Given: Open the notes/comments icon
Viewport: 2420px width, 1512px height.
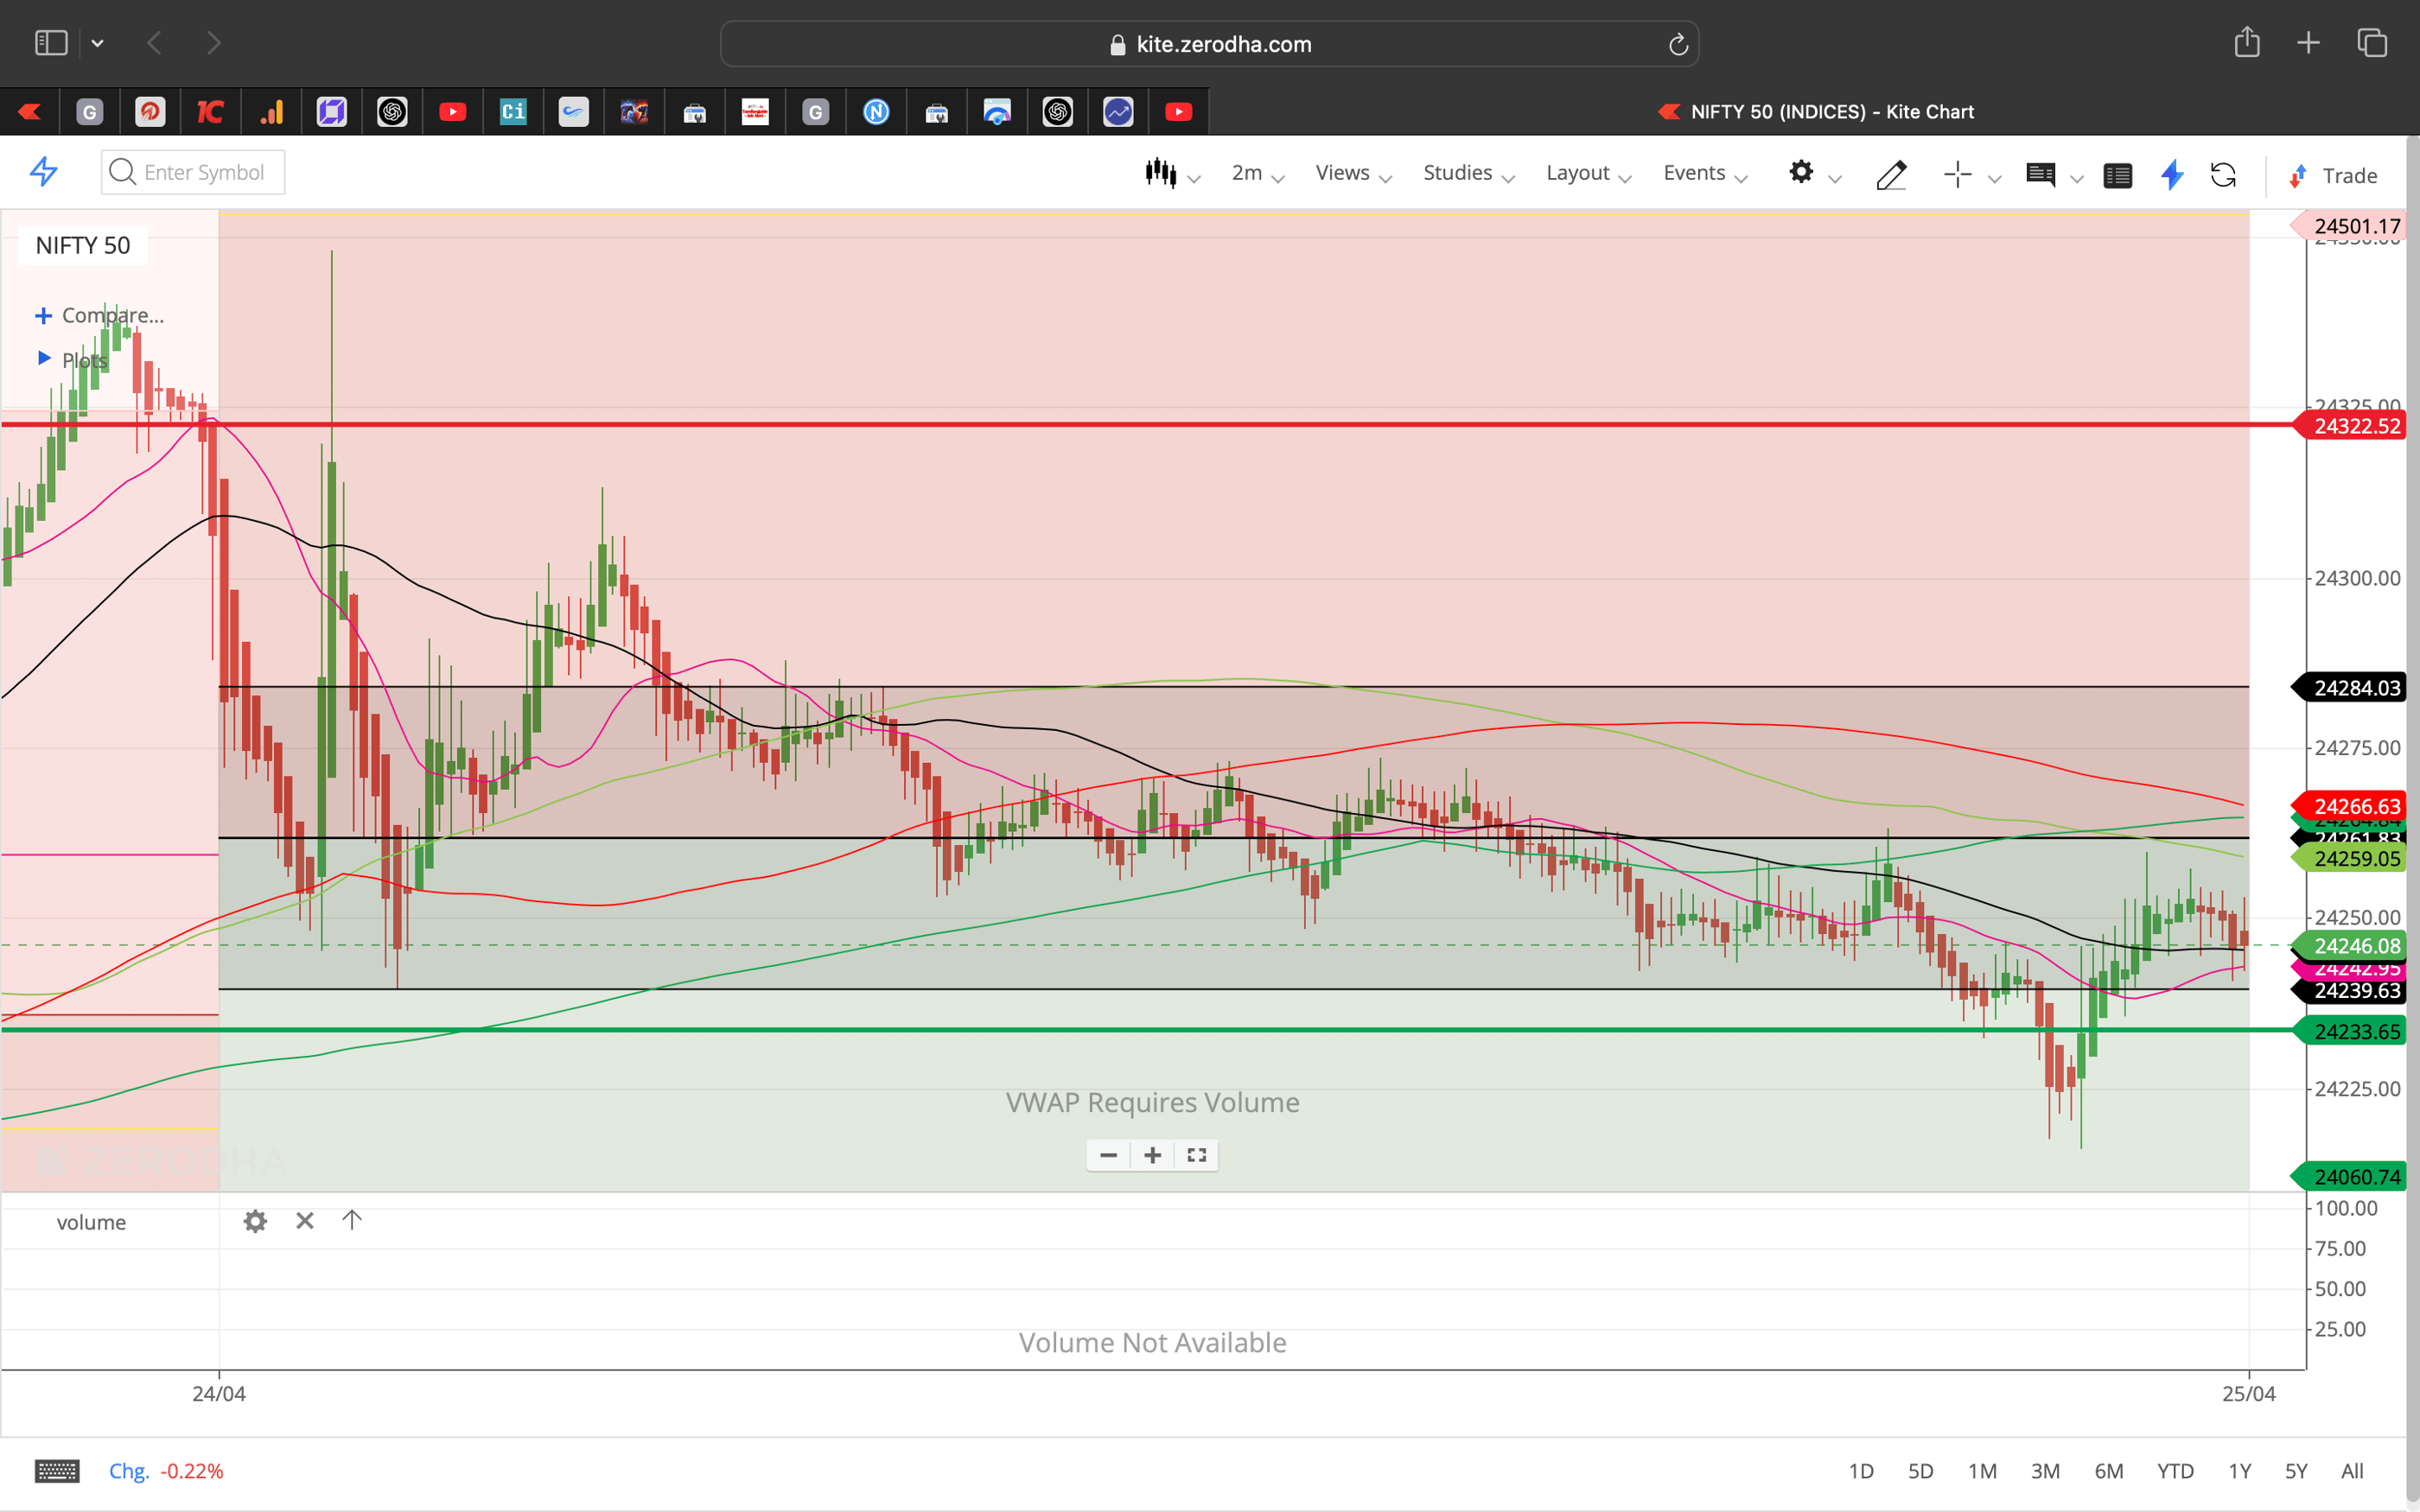Looking at the screenshot, I should (x=2041, y=174).
